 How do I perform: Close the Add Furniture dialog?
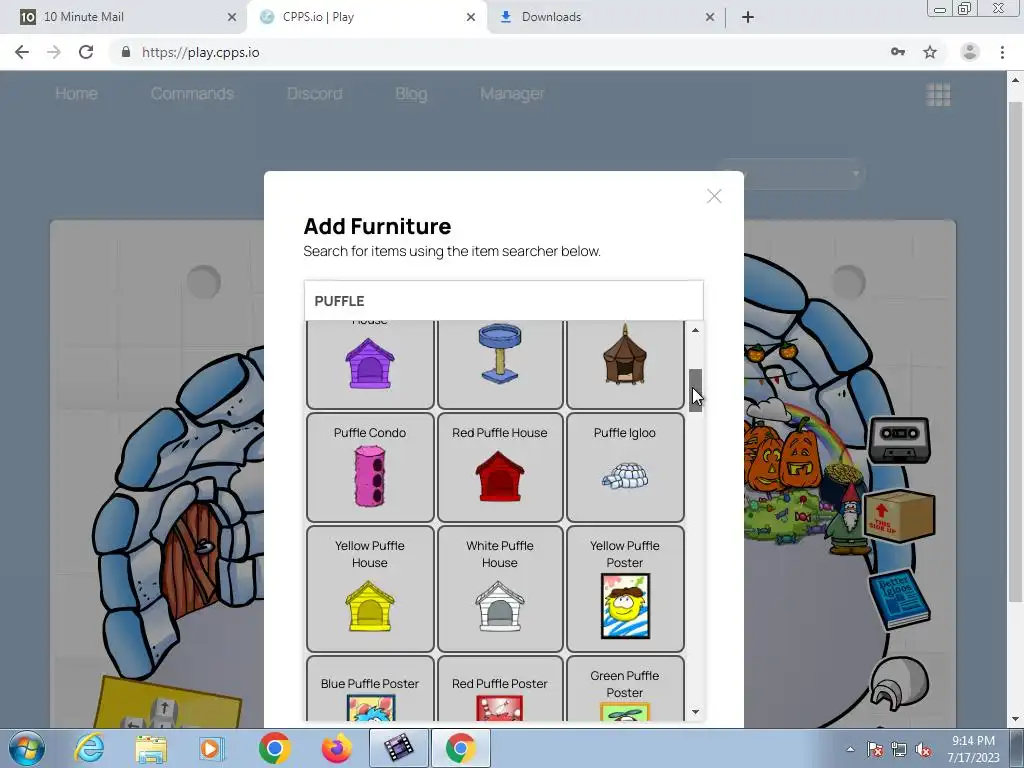point(714,196)
